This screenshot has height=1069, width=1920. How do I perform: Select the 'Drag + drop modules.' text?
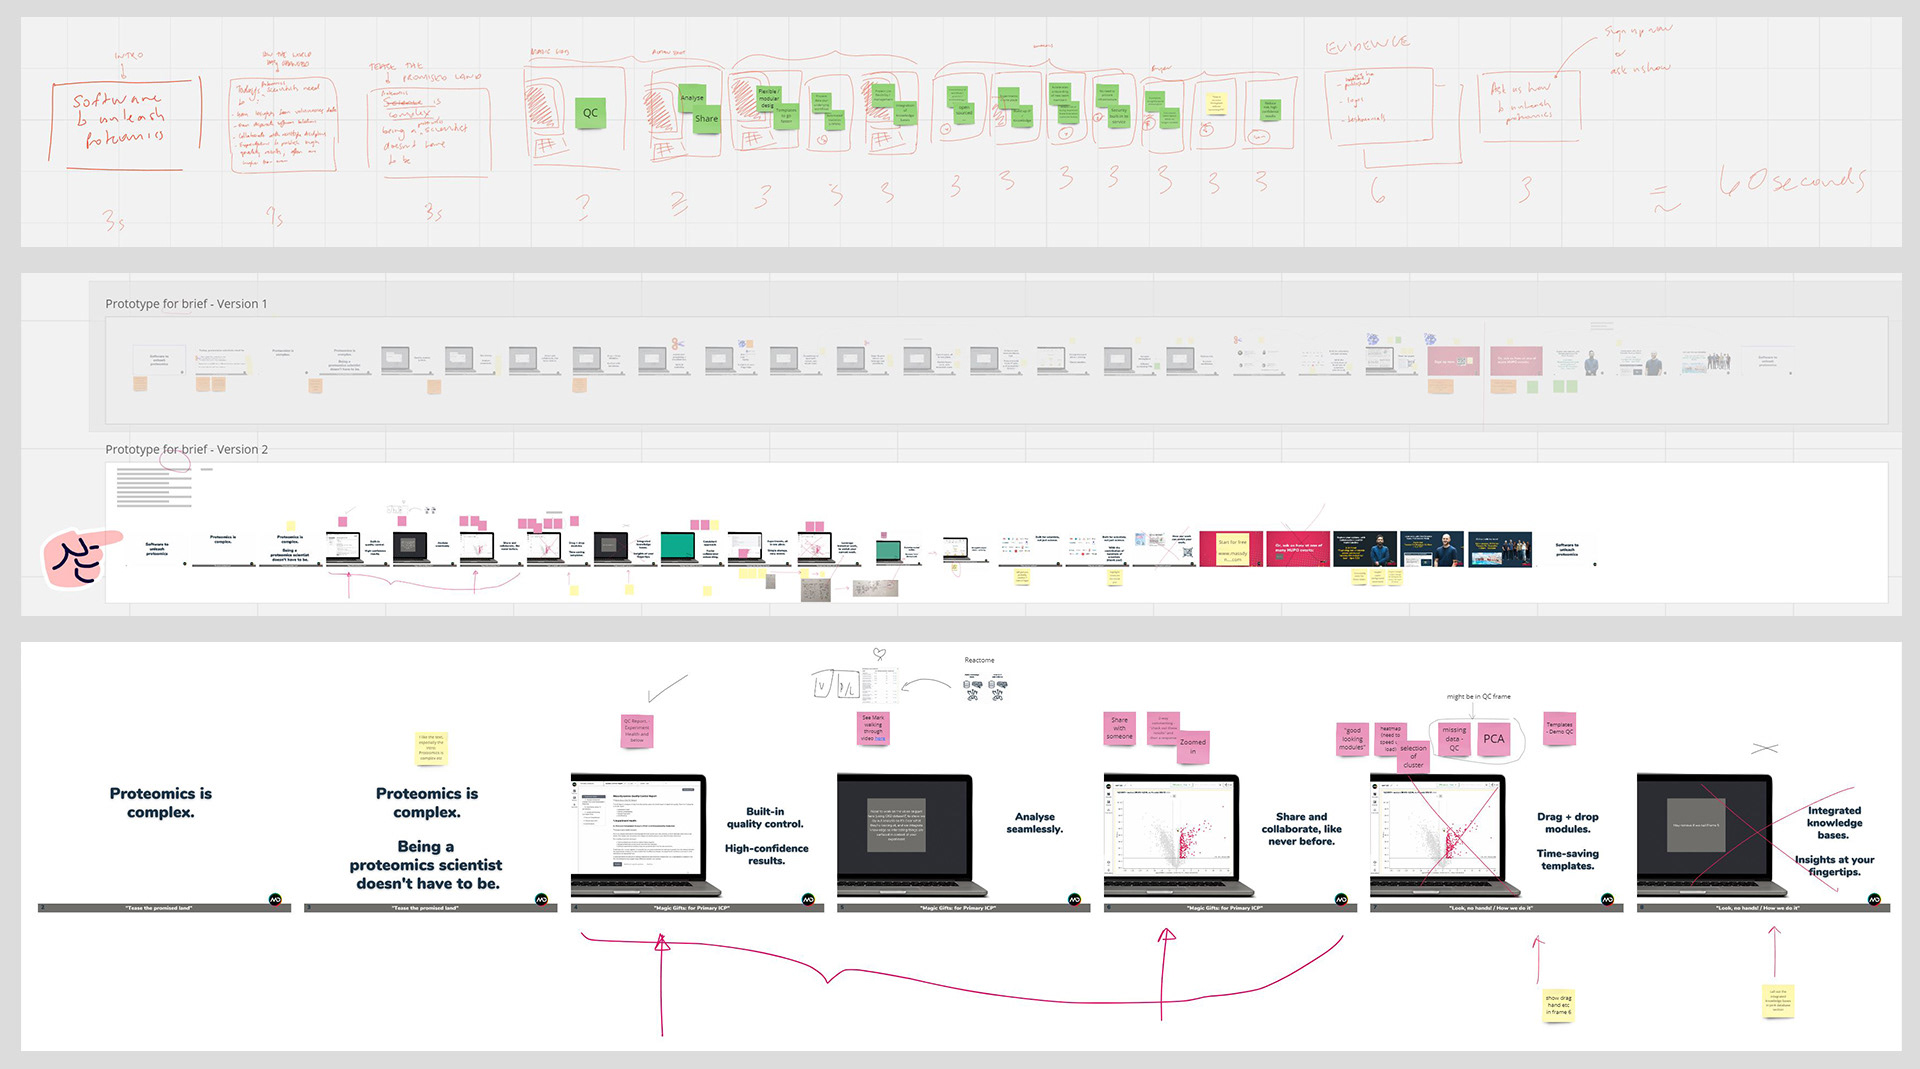coord(1568,823)
